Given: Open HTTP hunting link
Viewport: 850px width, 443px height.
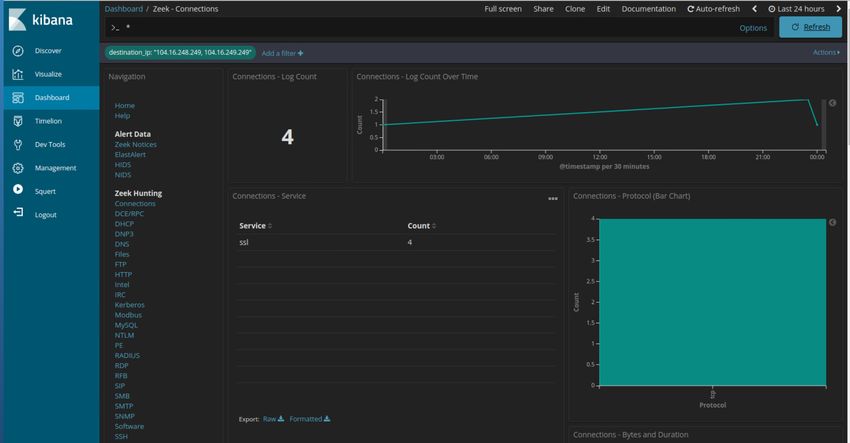Looking at the screenshot, I should [x=124, y=275].
